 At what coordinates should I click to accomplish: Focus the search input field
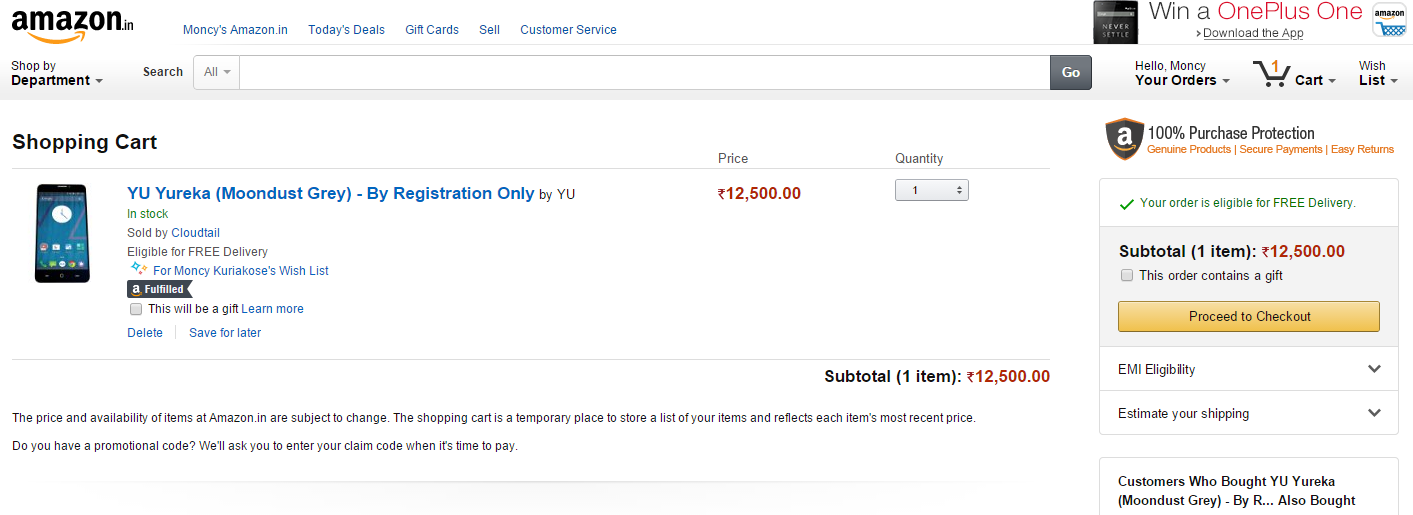(644, 72)
